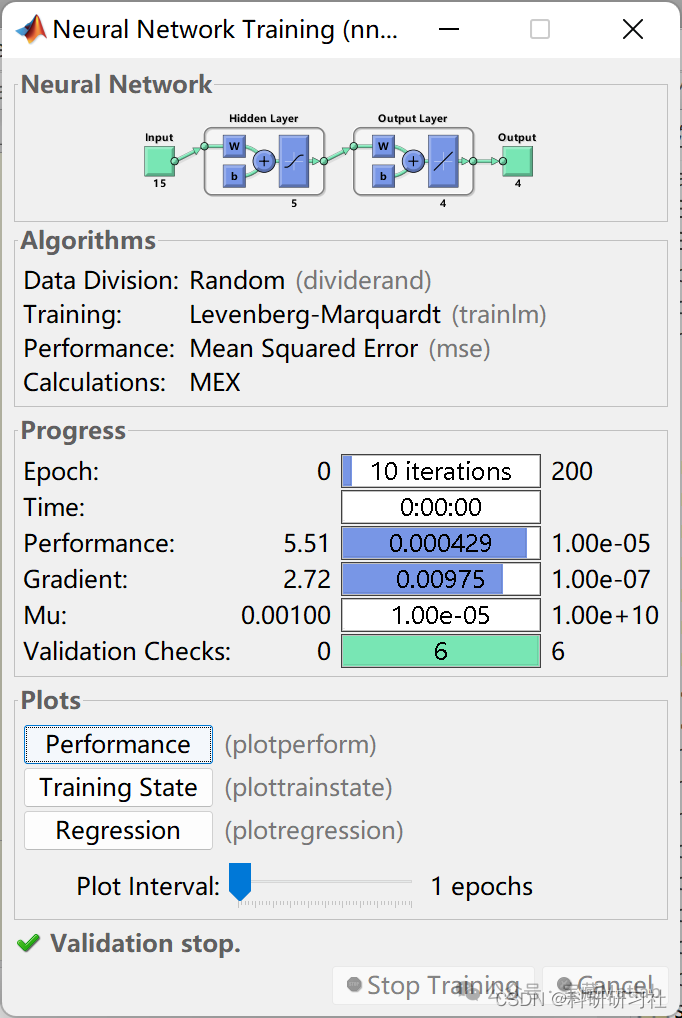The width and height of the screenshot is (682, 1018).
Task: Open the Performance plot
Action: tap(118, 744)
